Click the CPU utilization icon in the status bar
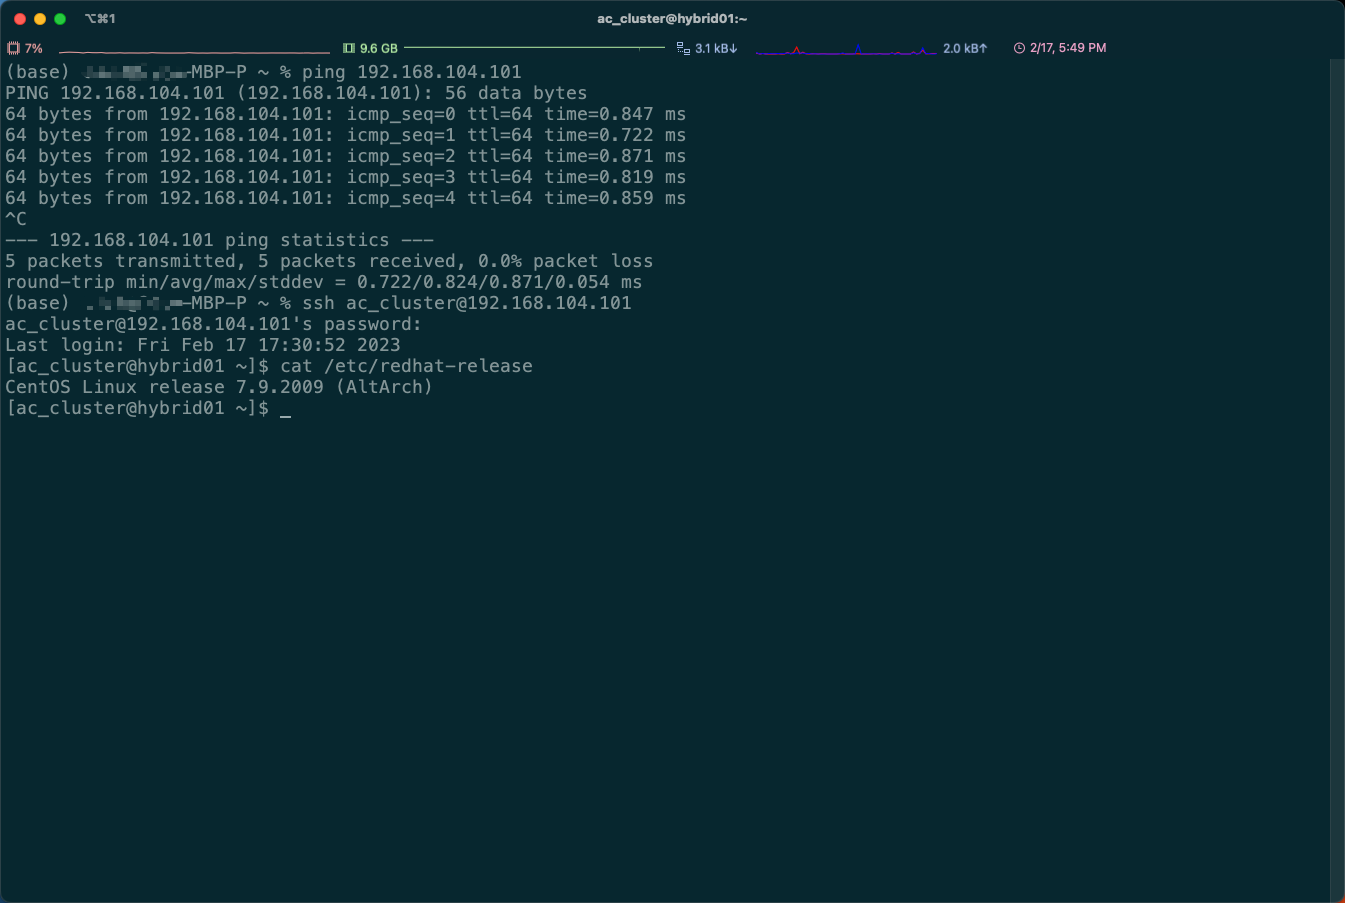This screenshot has width=1345, height=903. point(13,47)
